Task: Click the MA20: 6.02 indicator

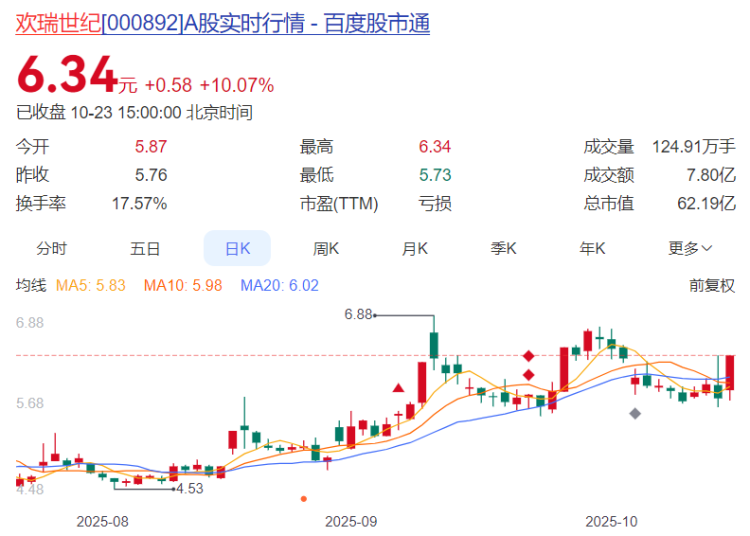Action: 279,285
